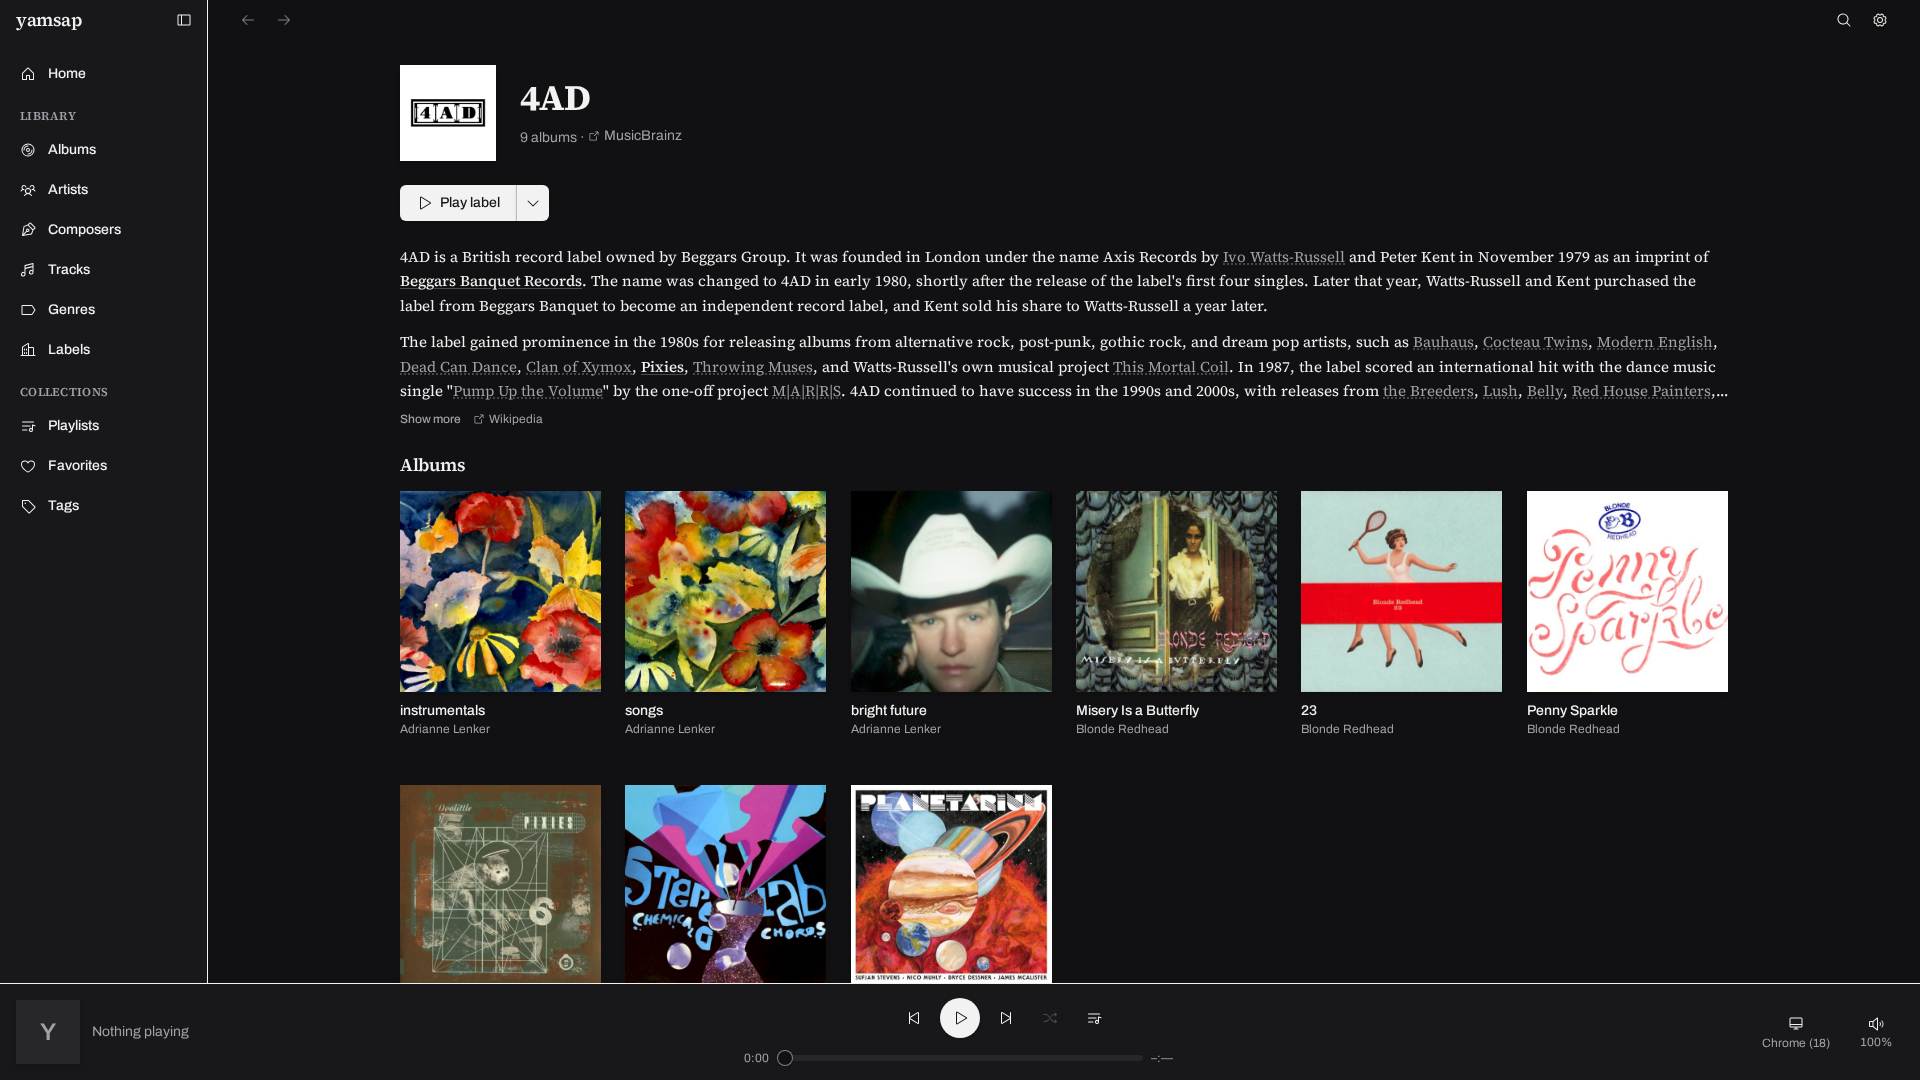This screenshot has height=1080, width=1920.
Task: Expand description with Show more
Action: click(430, 420)
